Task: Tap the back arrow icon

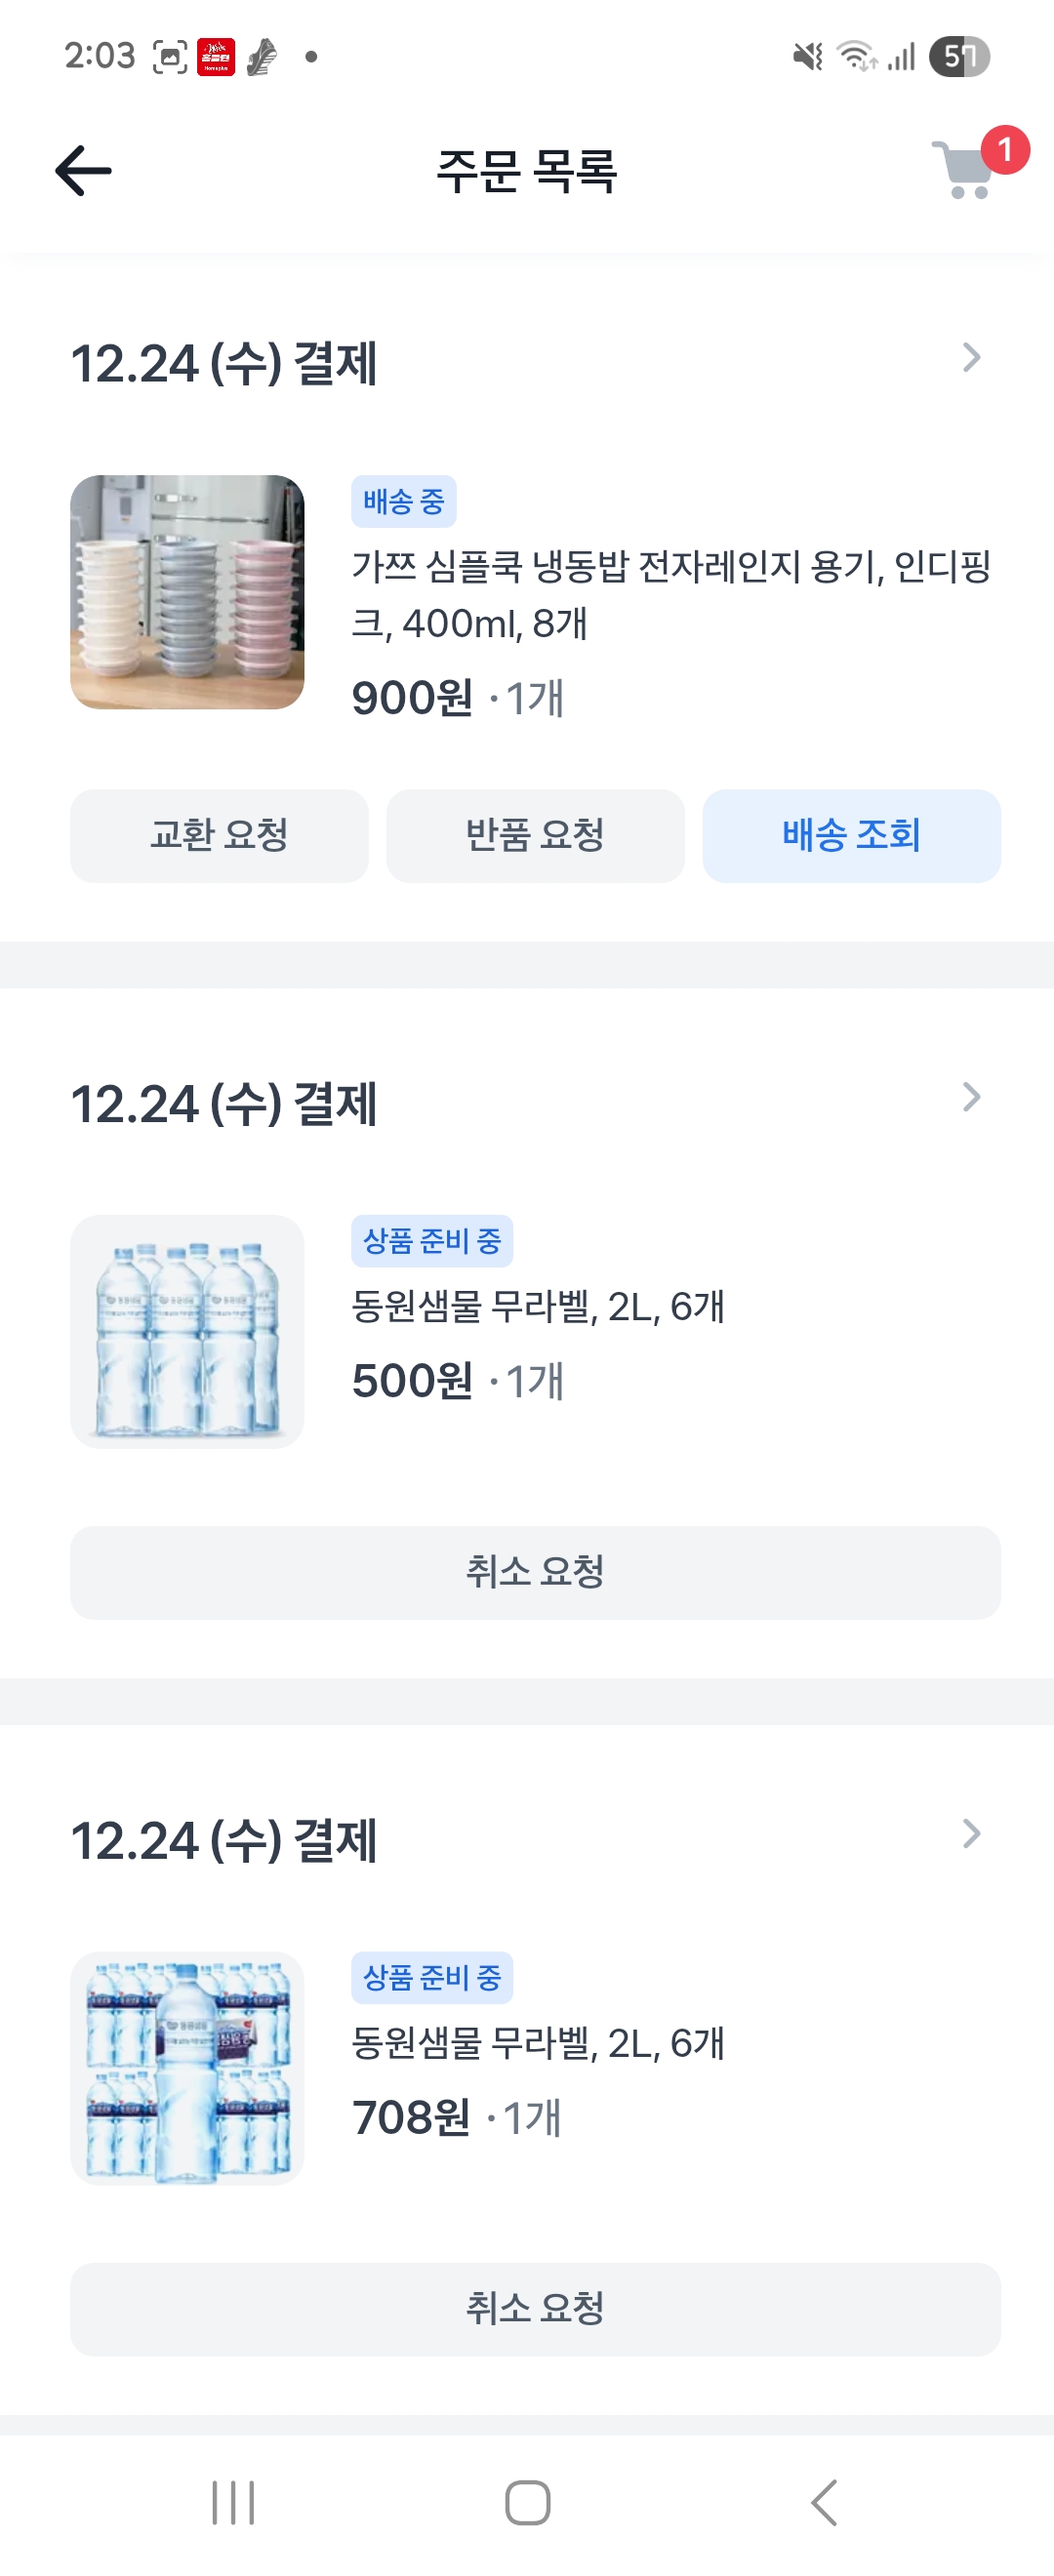Action: (x=83, y=171)
